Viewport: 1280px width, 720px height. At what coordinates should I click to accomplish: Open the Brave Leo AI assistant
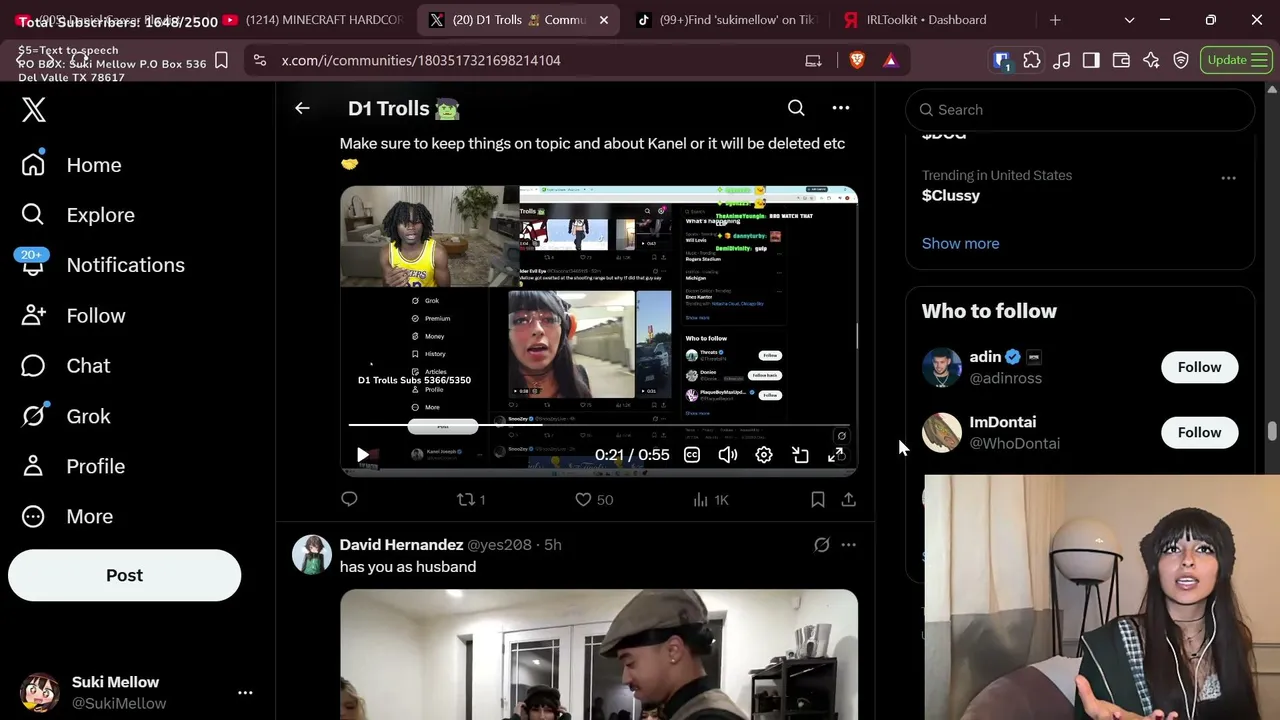pos(1151,60)
